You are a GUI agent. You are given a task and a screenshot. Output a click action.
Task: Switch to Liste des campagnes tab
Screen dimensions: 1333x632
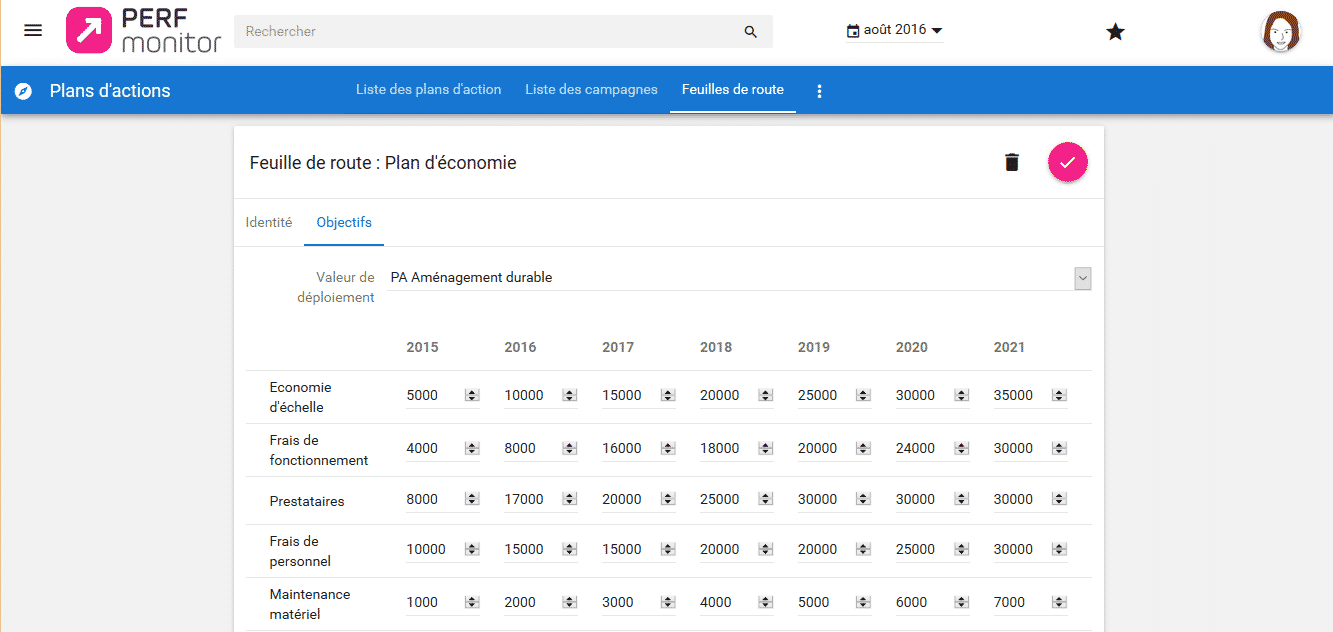pyautogui.click(x=591, y=90)
